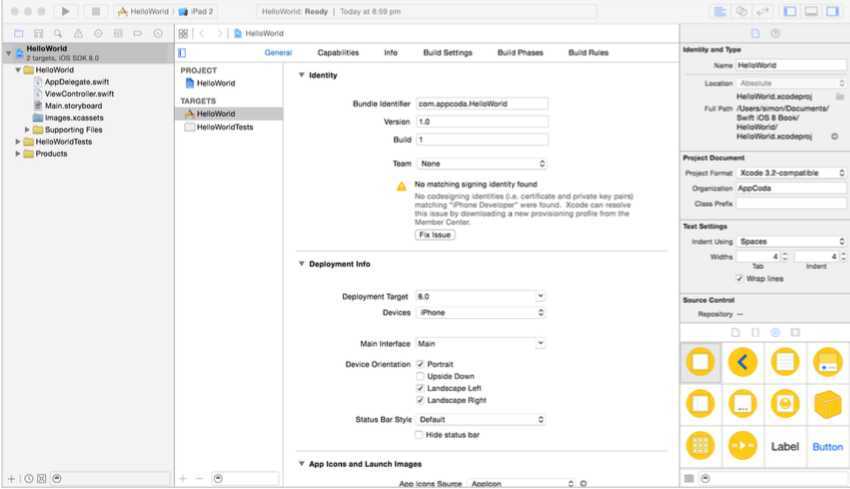Open the Indent Using Spaces dropdown
The width and height of the screenshot is (850, 489).
pyautogui.click(x=791, y=241)
